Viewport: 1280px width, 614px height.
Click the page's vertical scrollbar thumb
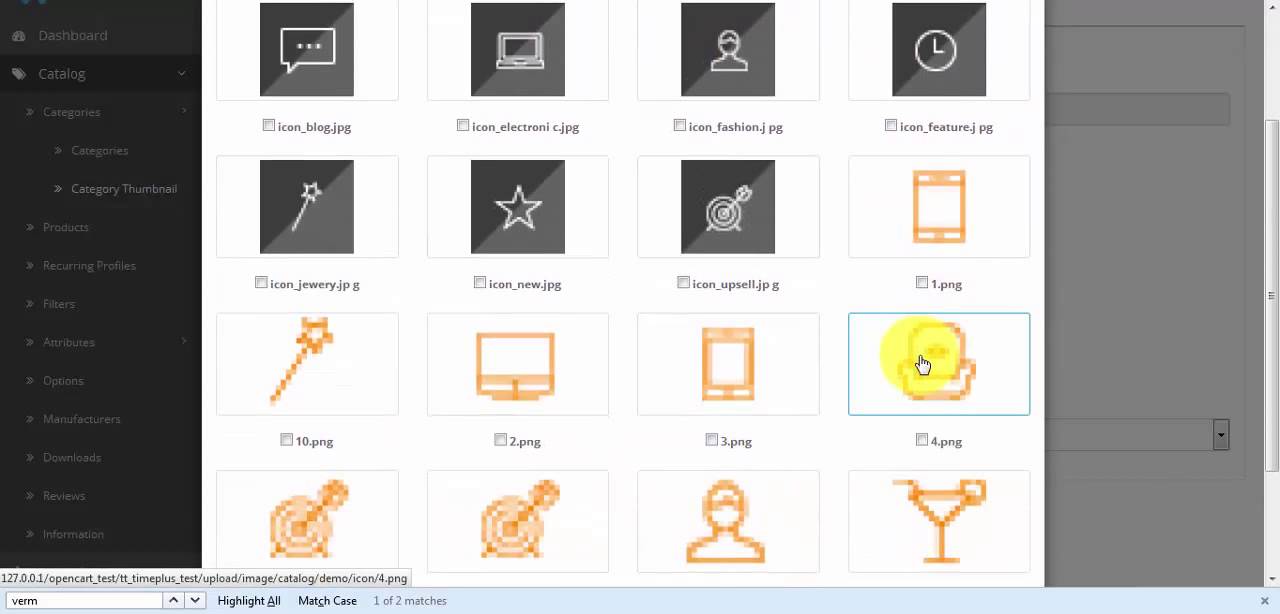[1272, 296]
